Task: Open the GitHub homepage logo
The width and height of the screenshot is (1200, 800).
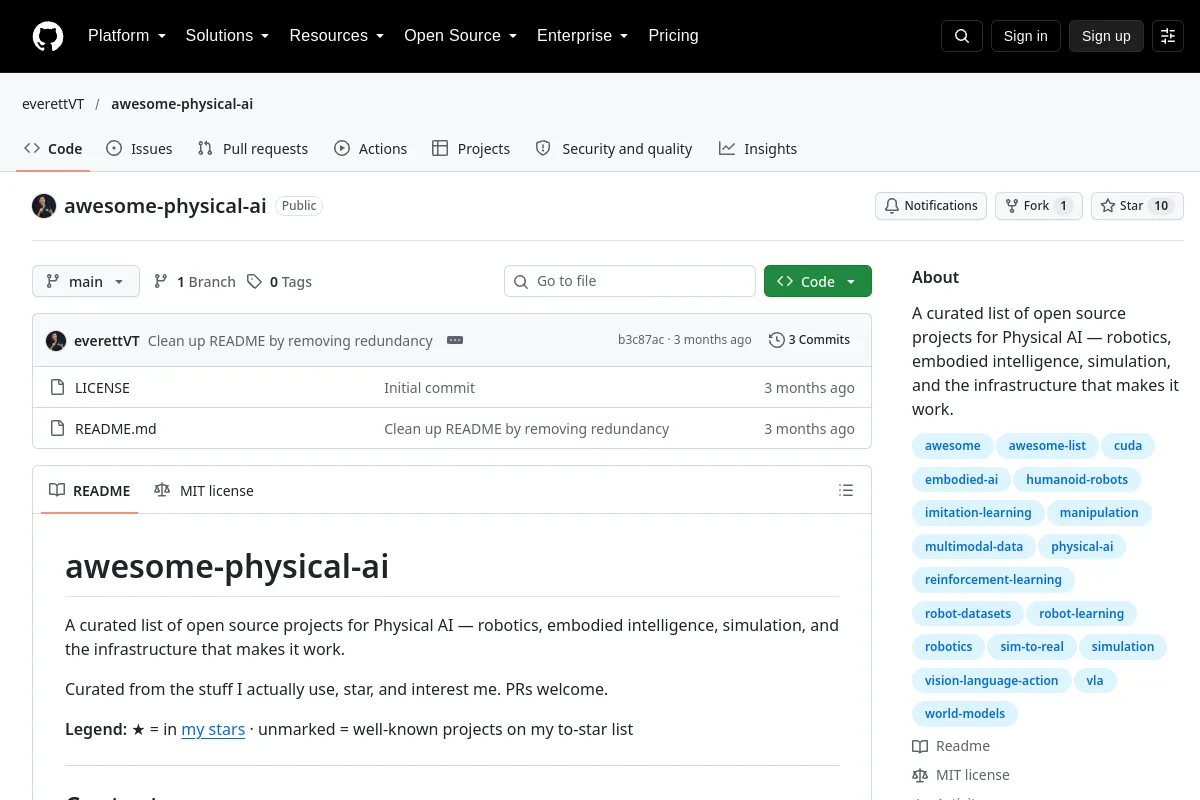Action: (x=48, y=36)
